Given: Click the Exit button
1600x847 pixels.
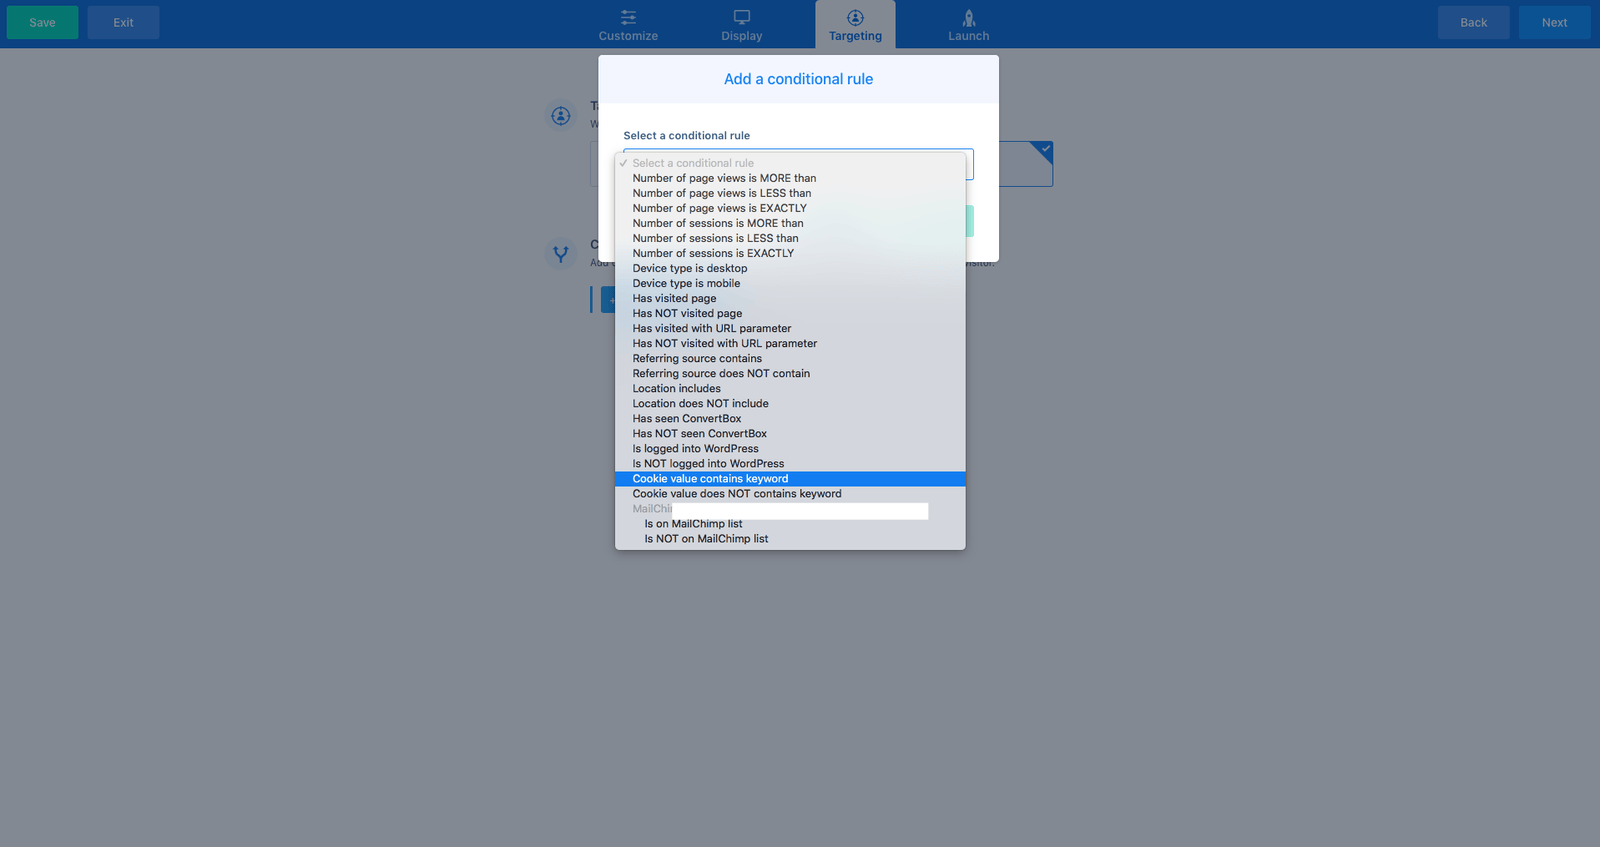Looking at the screenshot, I should click(x=123, y=22).
